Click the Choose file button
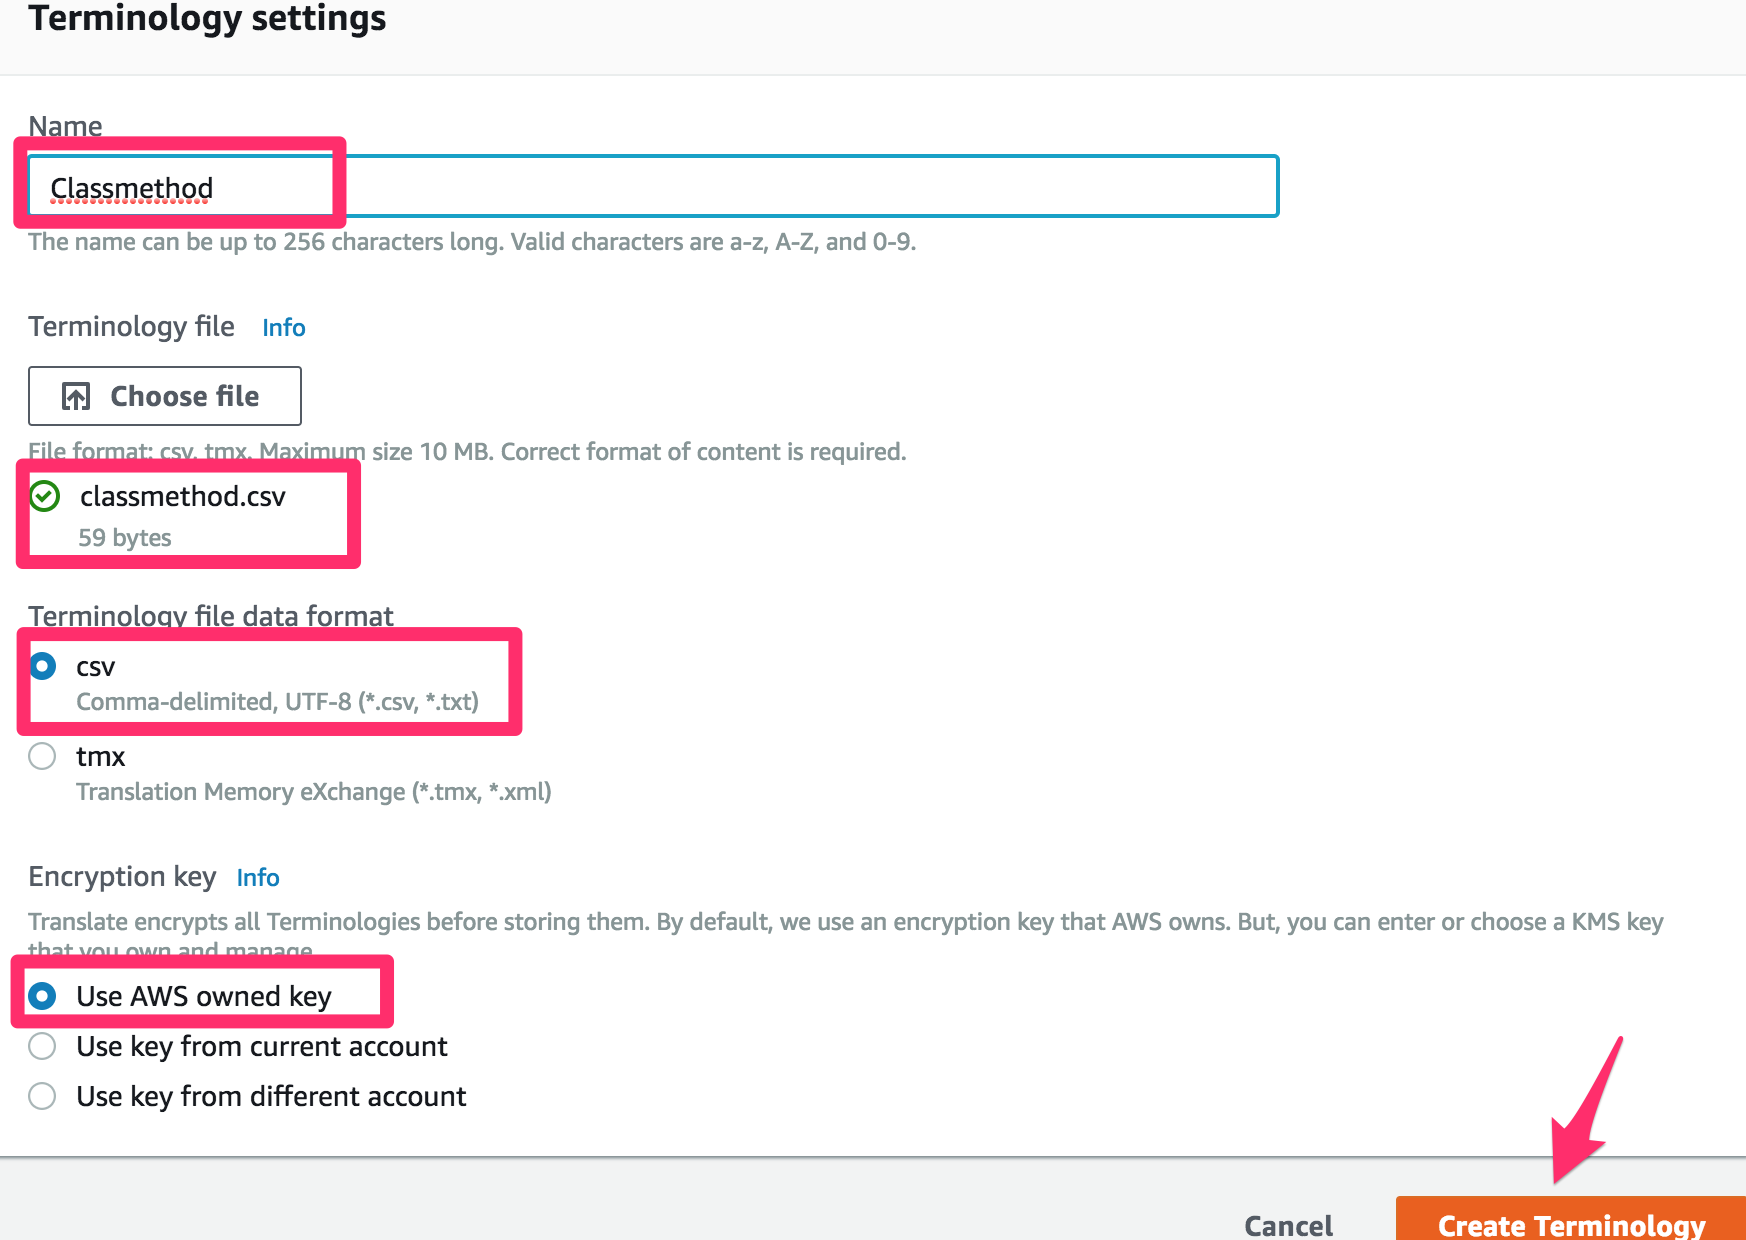Screen dimensions: 1746x1240 coord(164,396)
